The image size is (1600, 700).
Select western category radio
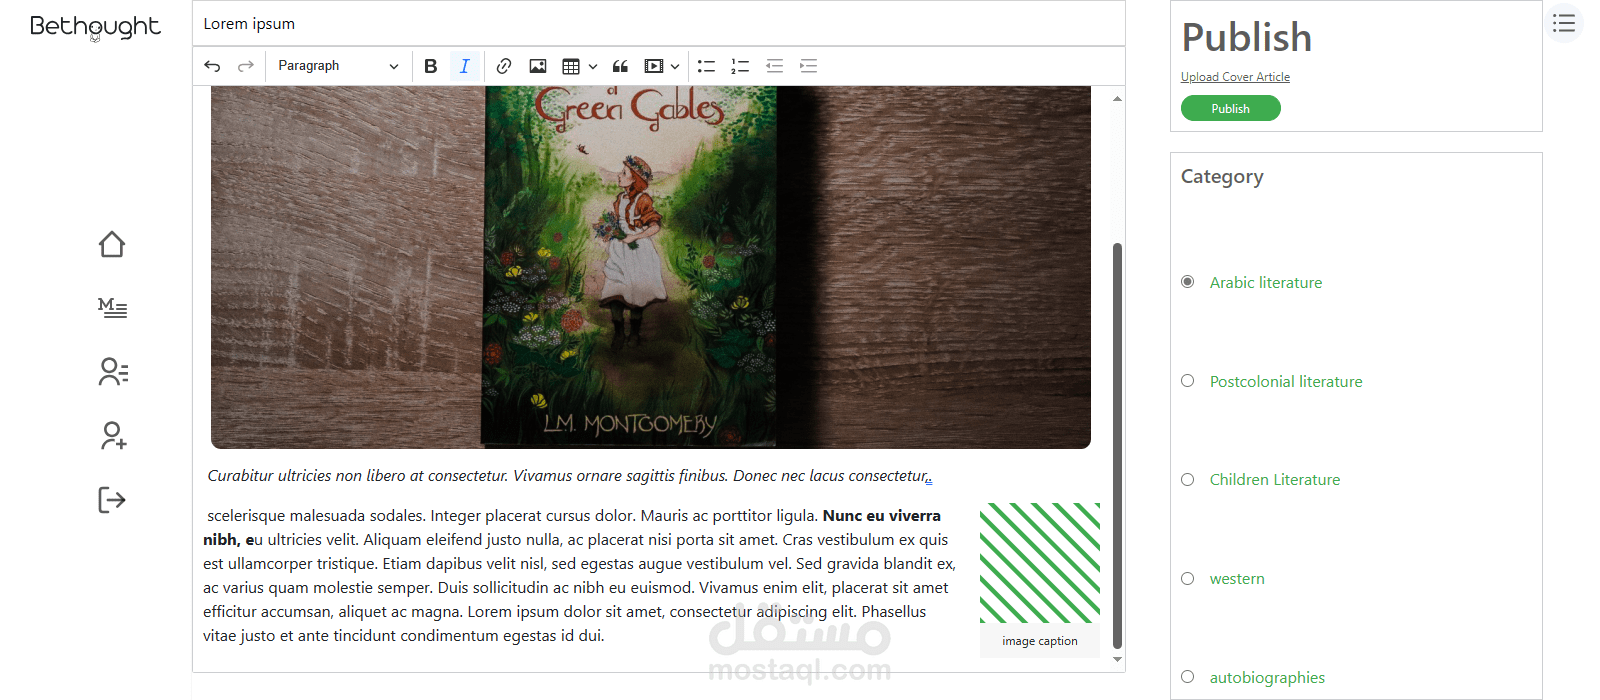[x=1187, y=578]
